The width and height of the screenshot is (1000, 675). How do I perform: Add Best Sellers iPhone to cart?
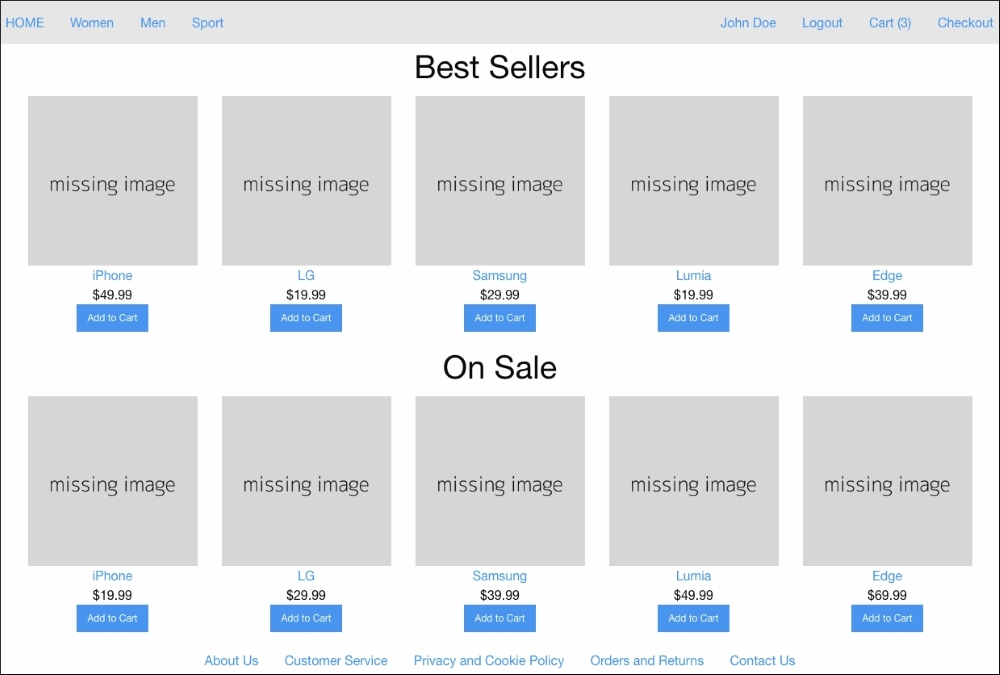[x=112, y=318]
